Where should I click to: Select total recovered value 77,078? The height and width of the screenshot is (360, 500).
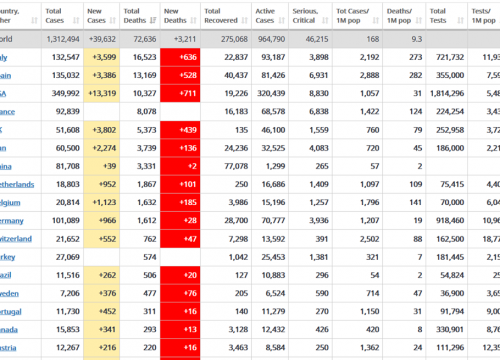(x=236, y=166)
